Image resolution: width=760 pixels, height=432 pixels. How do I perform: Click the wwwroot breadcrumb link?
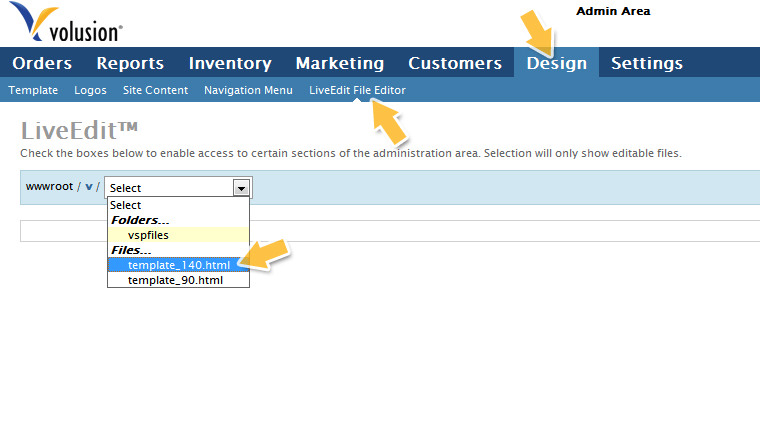[x=49, y=187]
